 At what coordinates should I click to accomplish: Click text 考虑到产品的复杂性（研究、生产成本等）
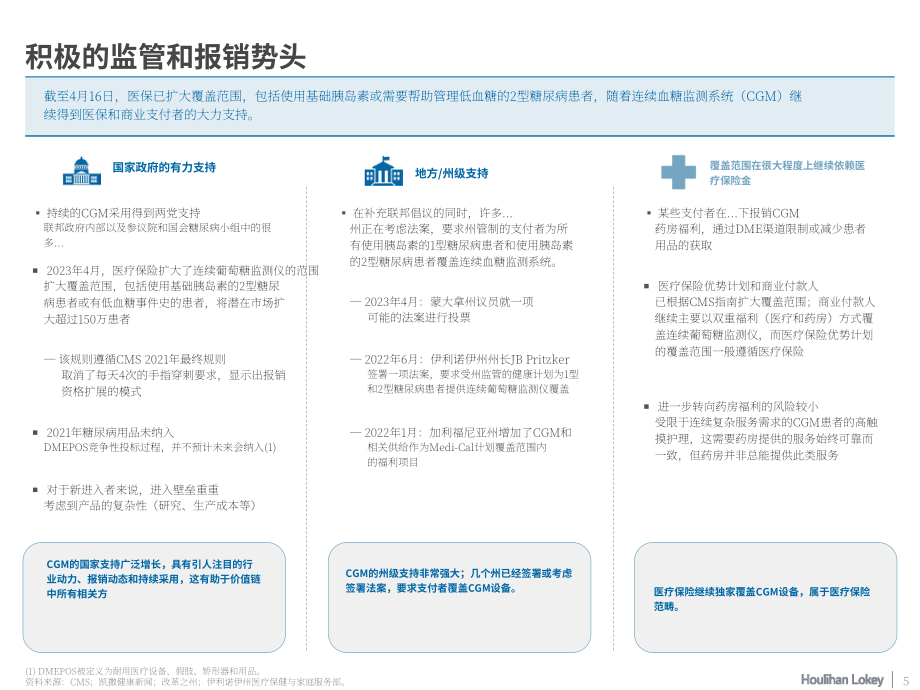150,505
